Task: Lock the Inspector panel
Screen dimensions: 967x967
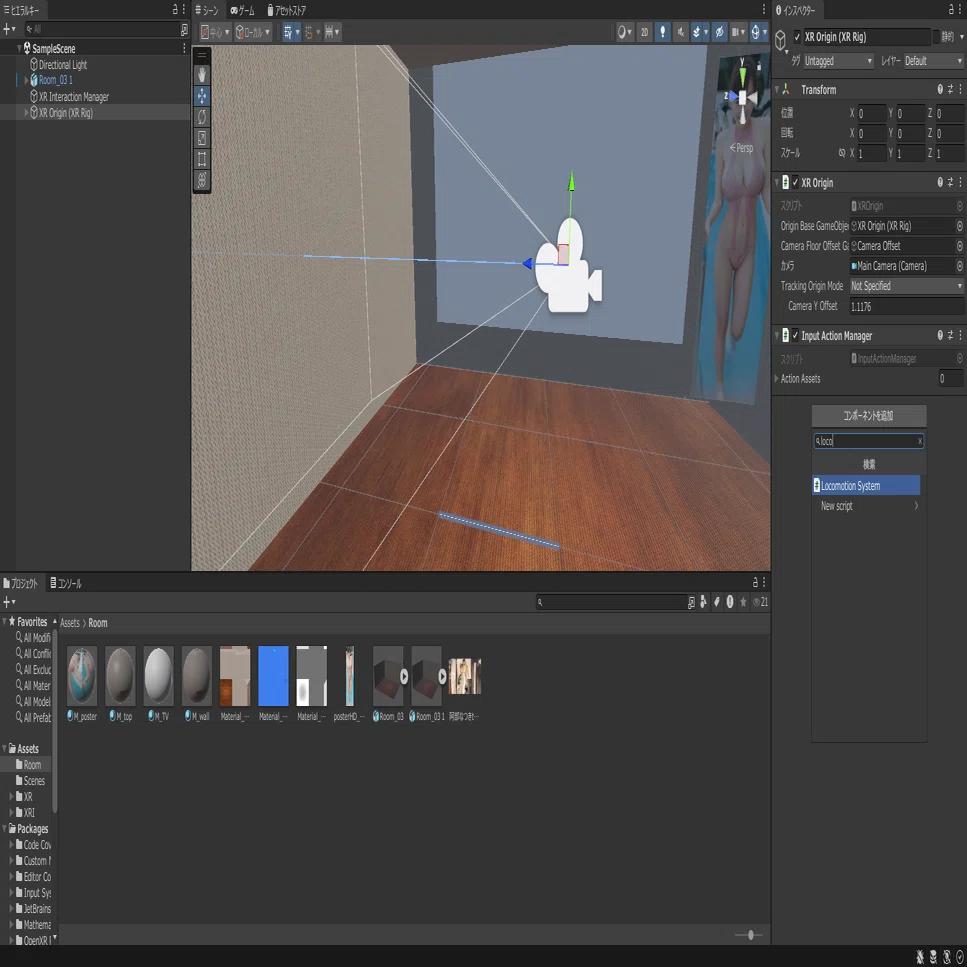Action: click(x=950, y=10)
